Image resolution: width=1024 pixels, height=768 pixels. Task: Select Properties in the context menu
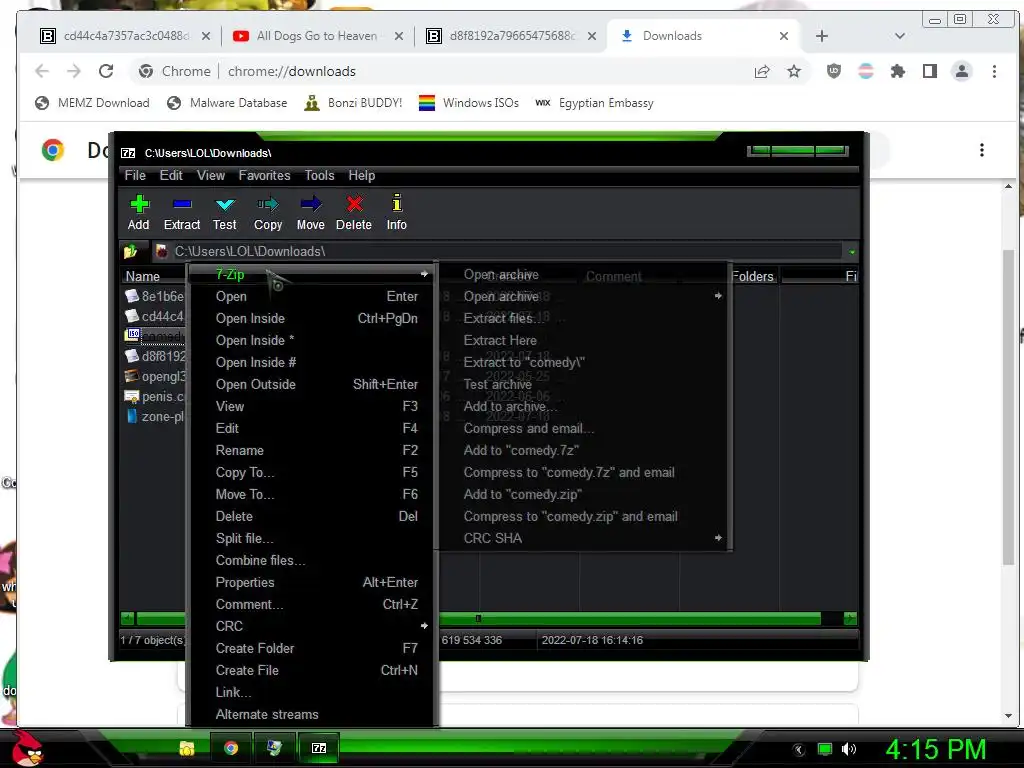pos(245,582)
